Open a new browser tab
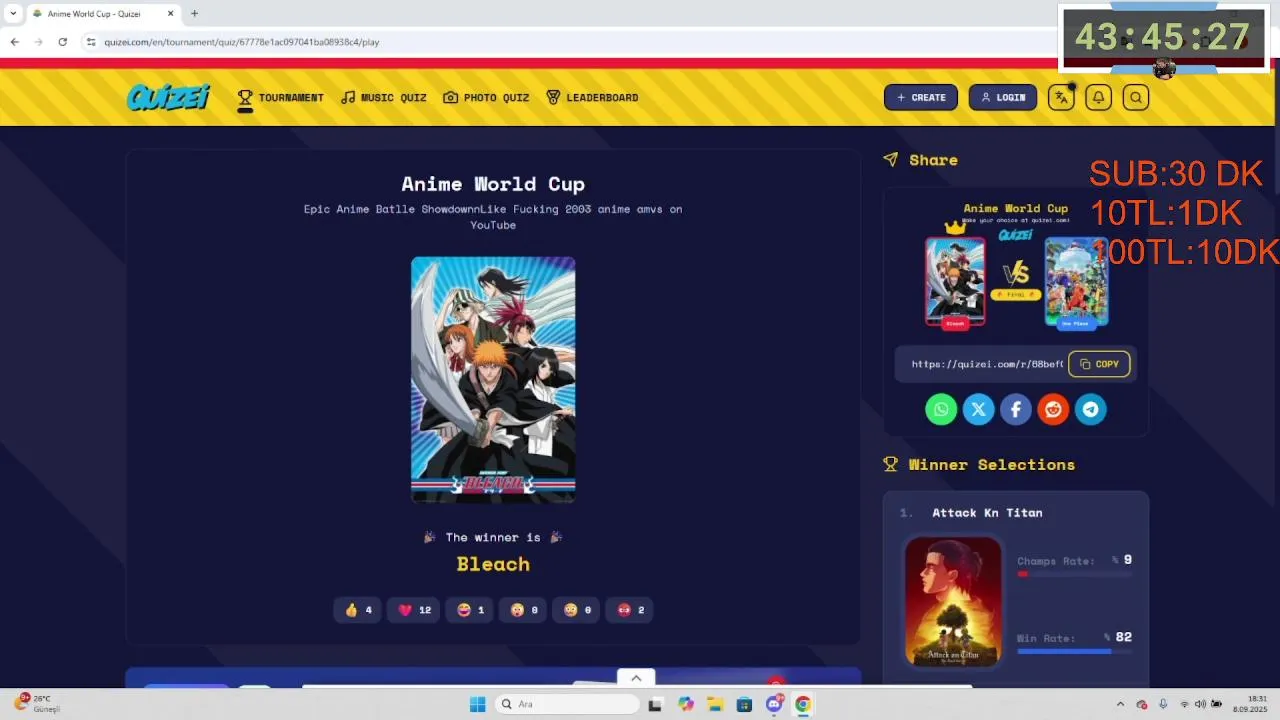 [194, 14]
